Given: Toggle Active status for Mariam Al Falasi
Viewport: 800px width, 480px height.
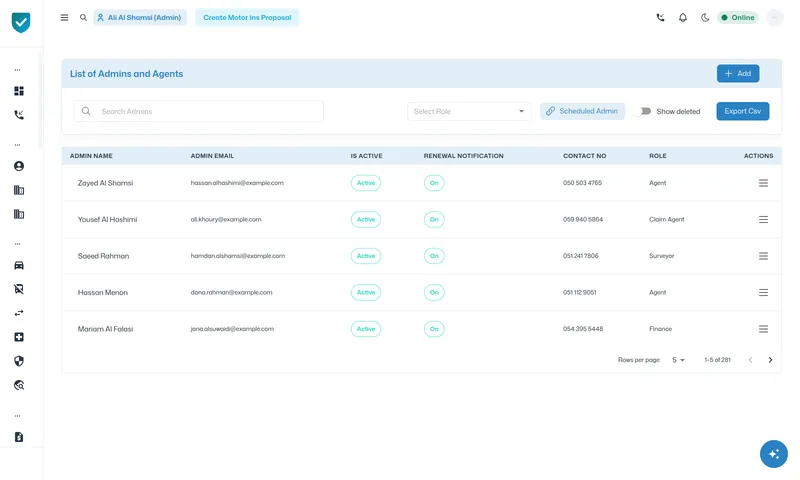Looking at the screenshot, I should (x=366, y=329).
